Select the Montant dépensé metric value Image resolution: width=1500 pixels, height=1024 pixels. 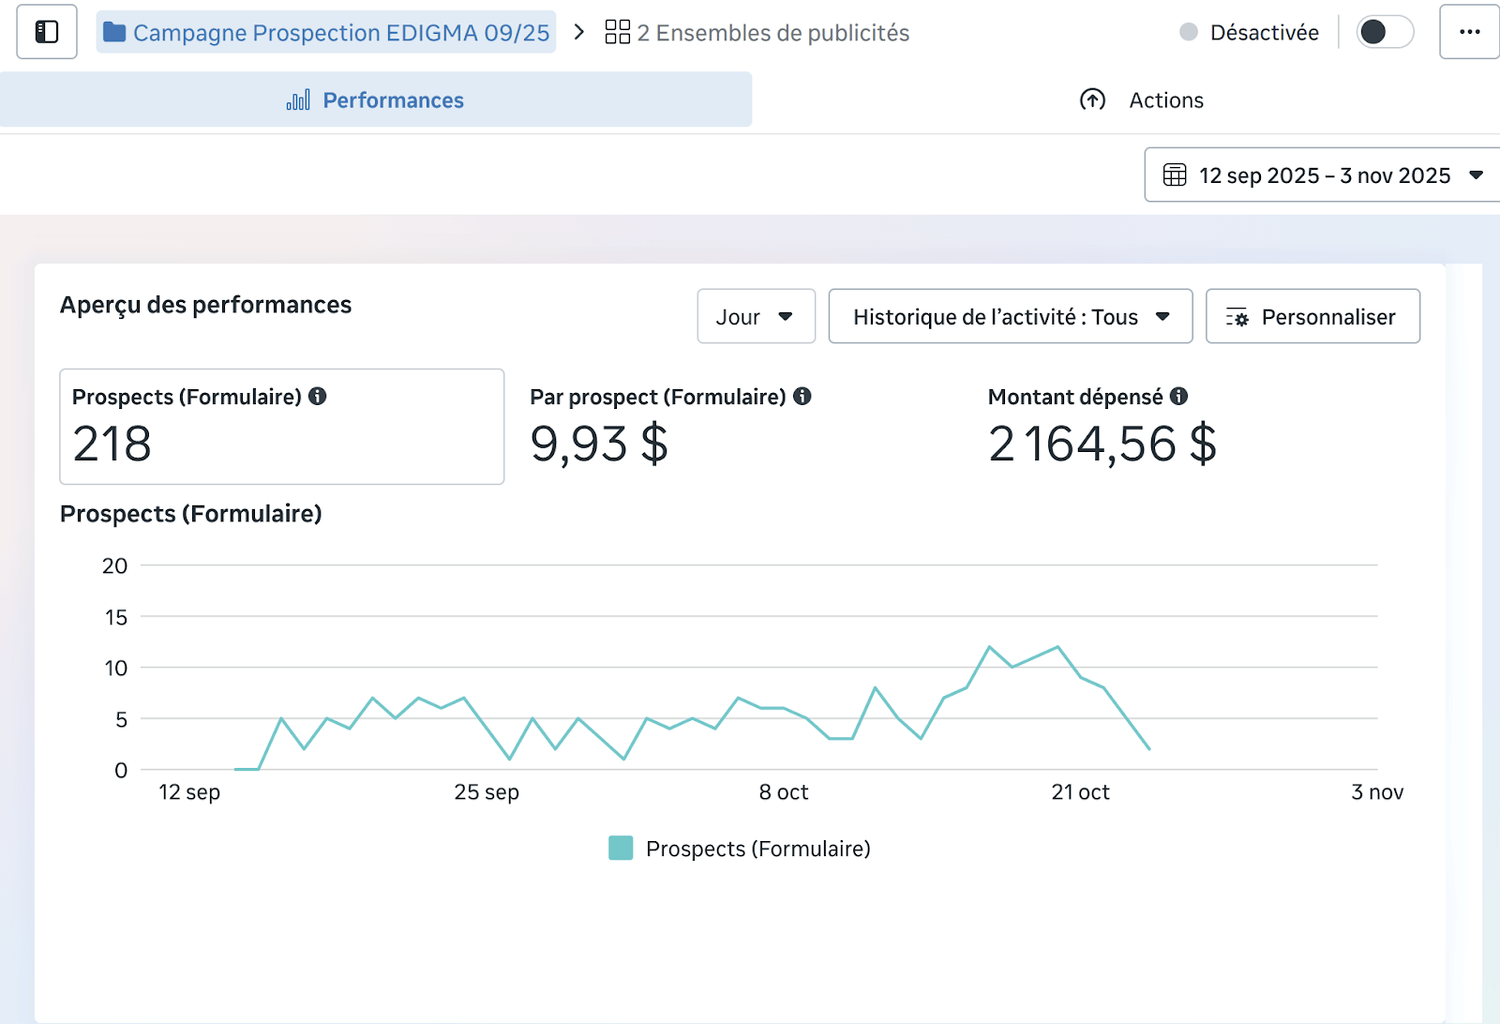(1102, 444)
